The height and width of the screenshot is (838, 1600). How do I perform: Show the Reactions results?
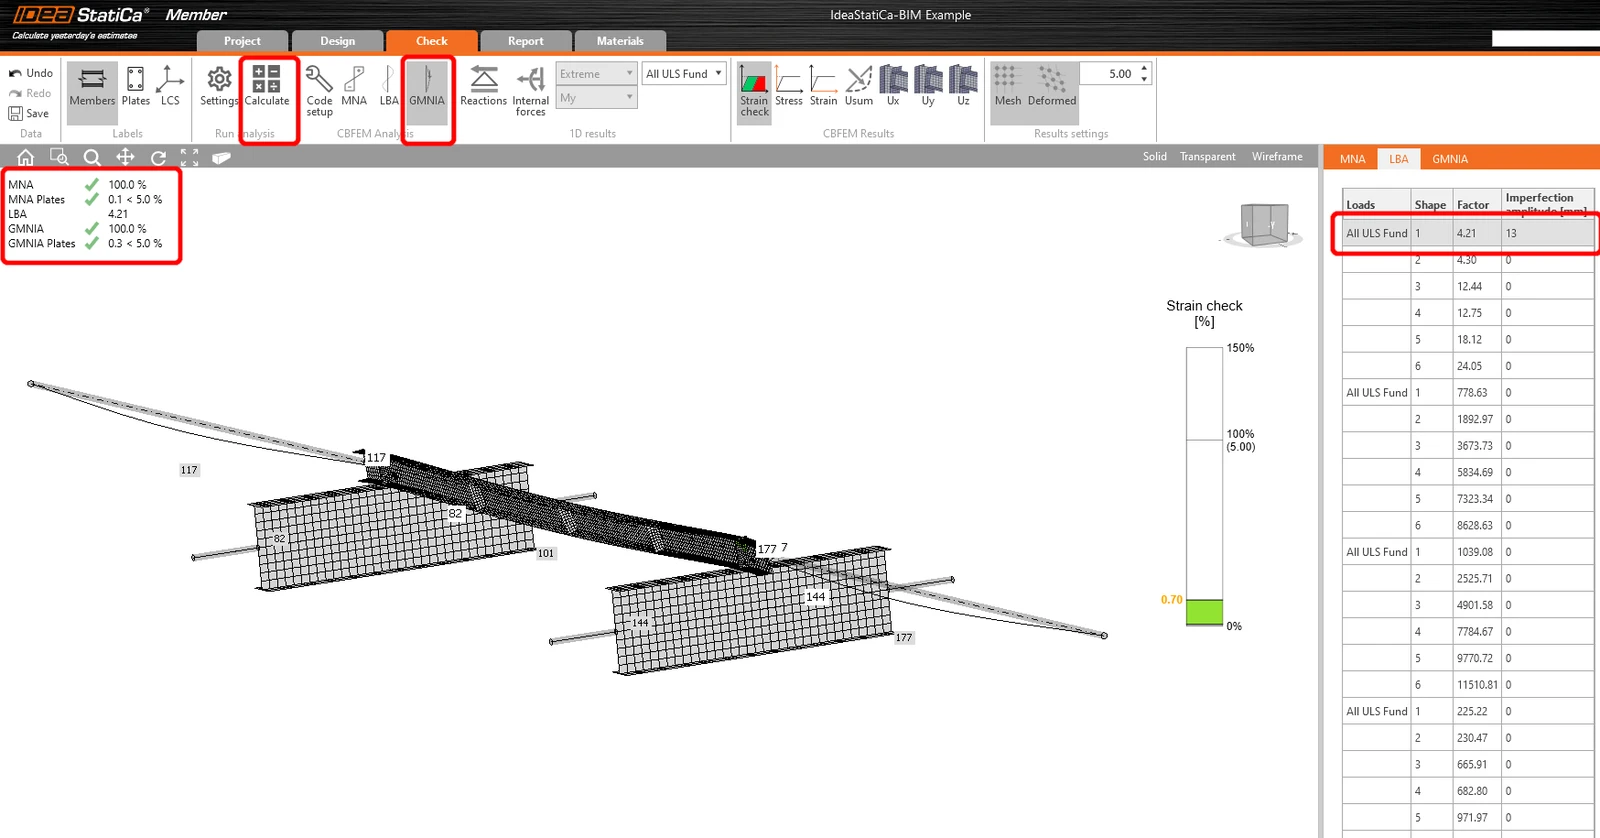(484, 87)
